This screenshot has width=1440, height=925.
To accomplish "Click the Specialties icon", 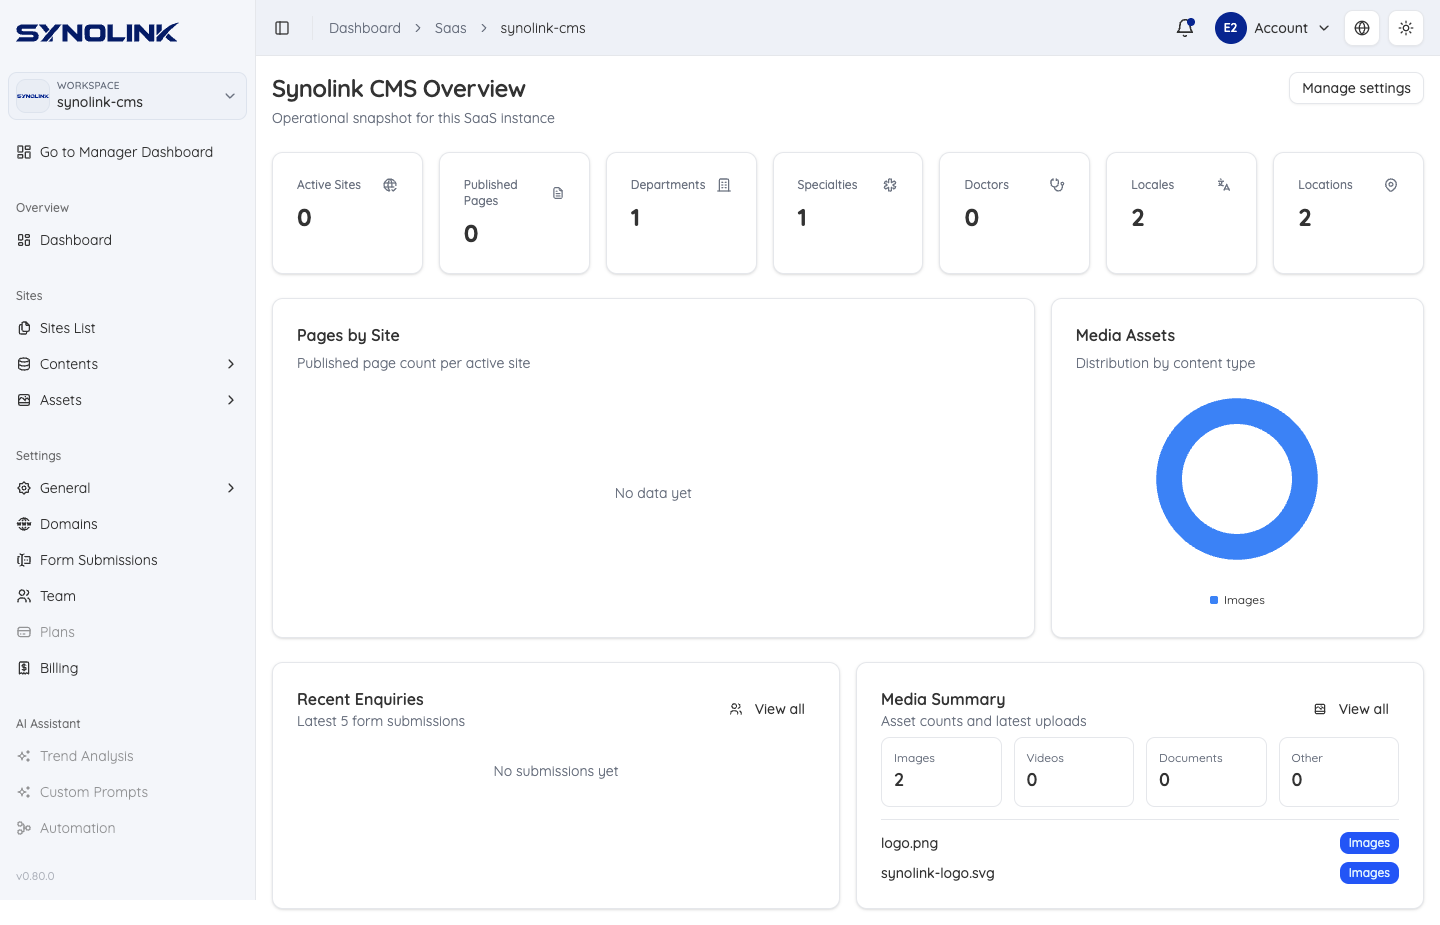I will click(x=890, y=185).
